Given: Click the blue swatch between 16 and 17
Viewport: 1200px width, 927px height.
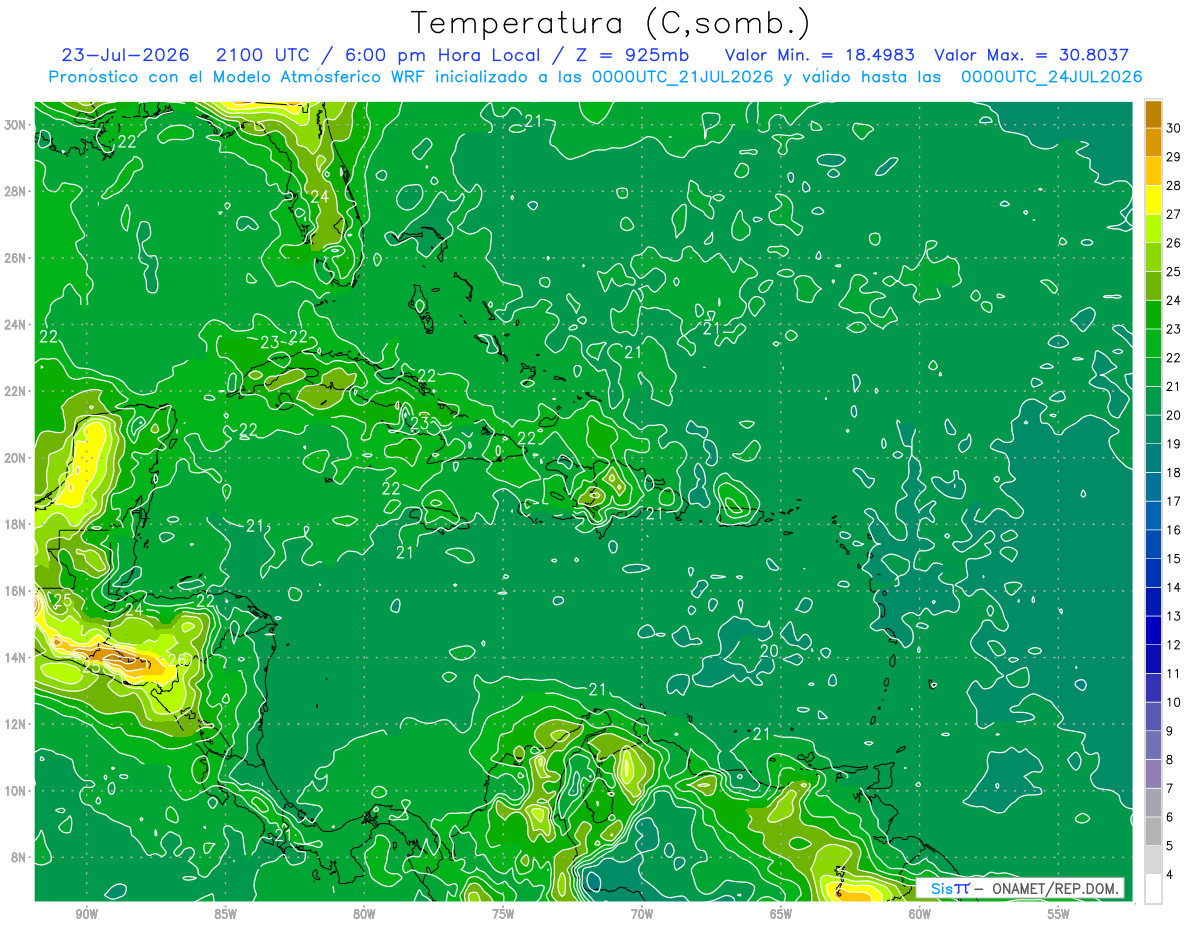Looking at the screenshot, I should [x=1153, y=516].
